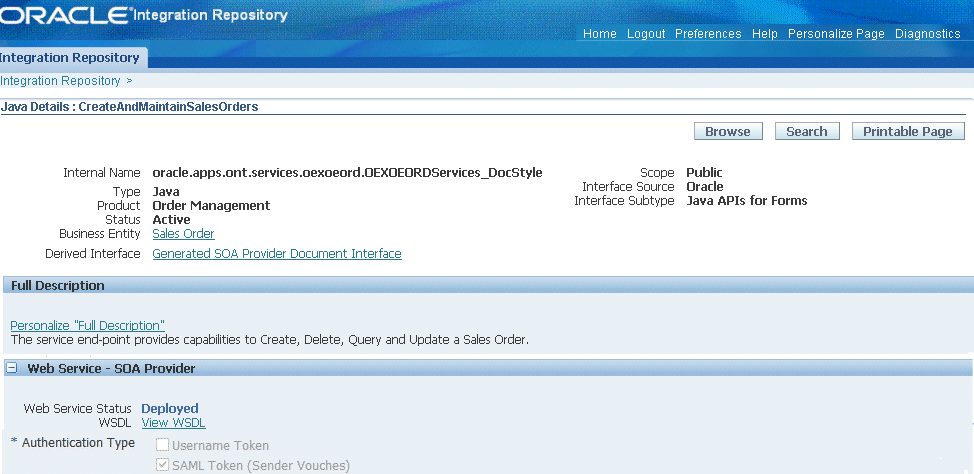This screenshot has width=974, height=474.
Task: Open the Home link in the header
Action: 599,34
